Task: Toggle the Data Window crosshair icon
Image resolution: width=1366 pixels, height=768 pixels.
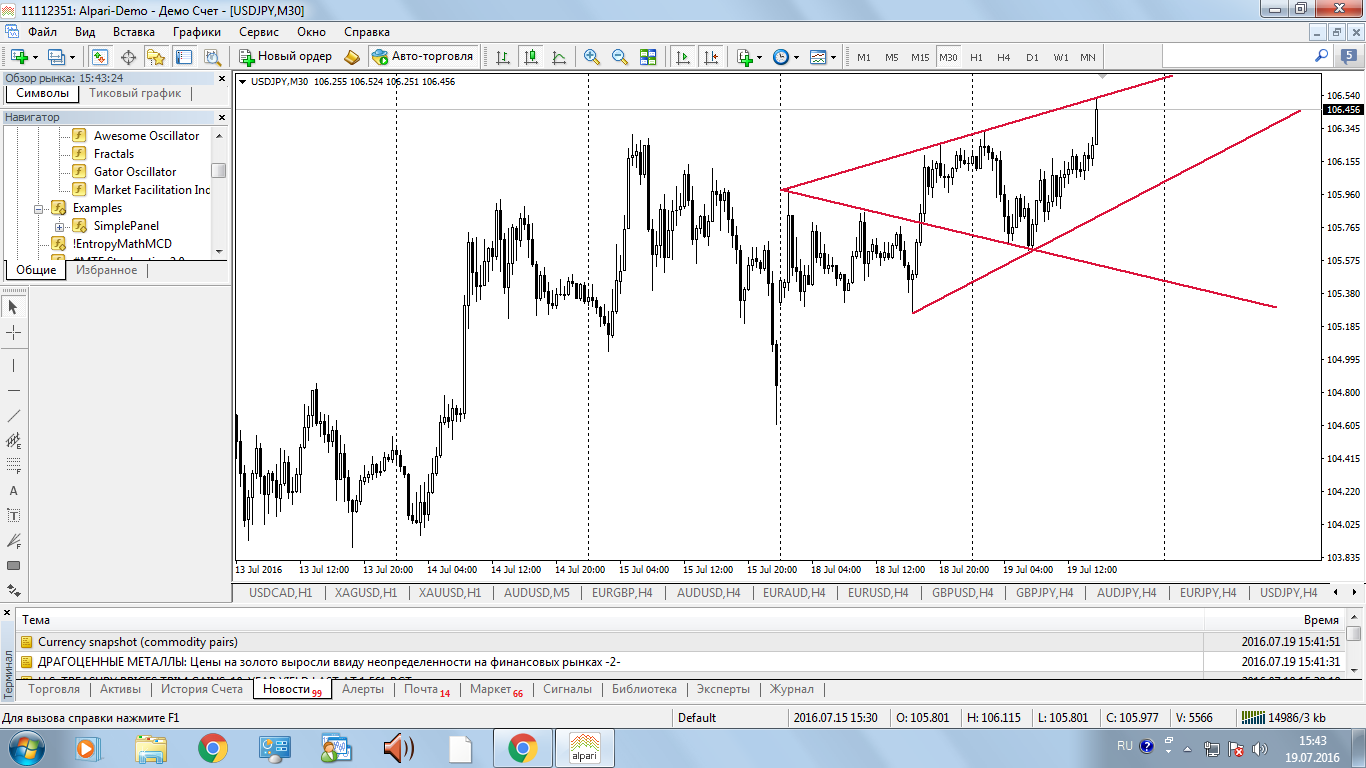Action: pos(128,57)
